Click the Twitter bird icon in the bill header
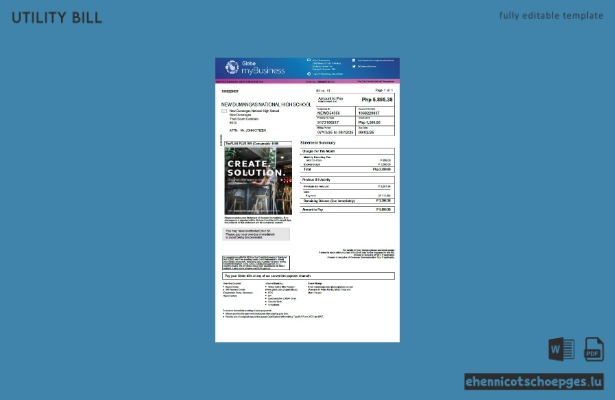 pyautogui.click(x=354, y=66)
